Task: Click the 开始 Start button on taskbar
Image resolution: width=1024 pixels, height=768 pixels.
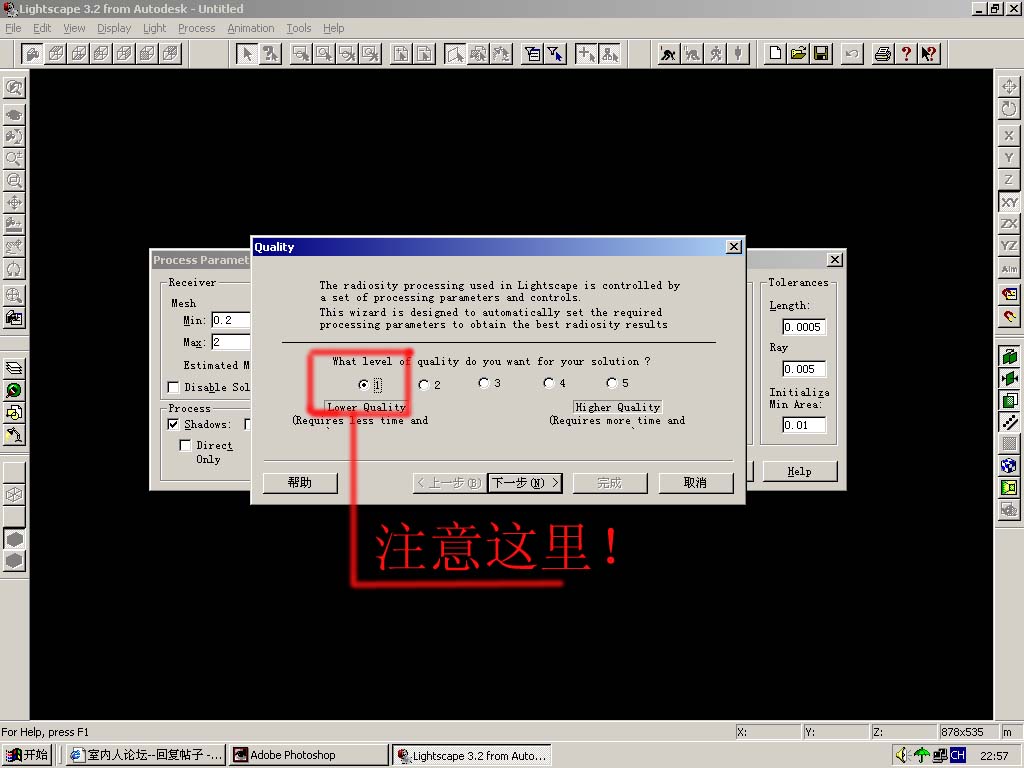Action: click(x=27, y=755)
